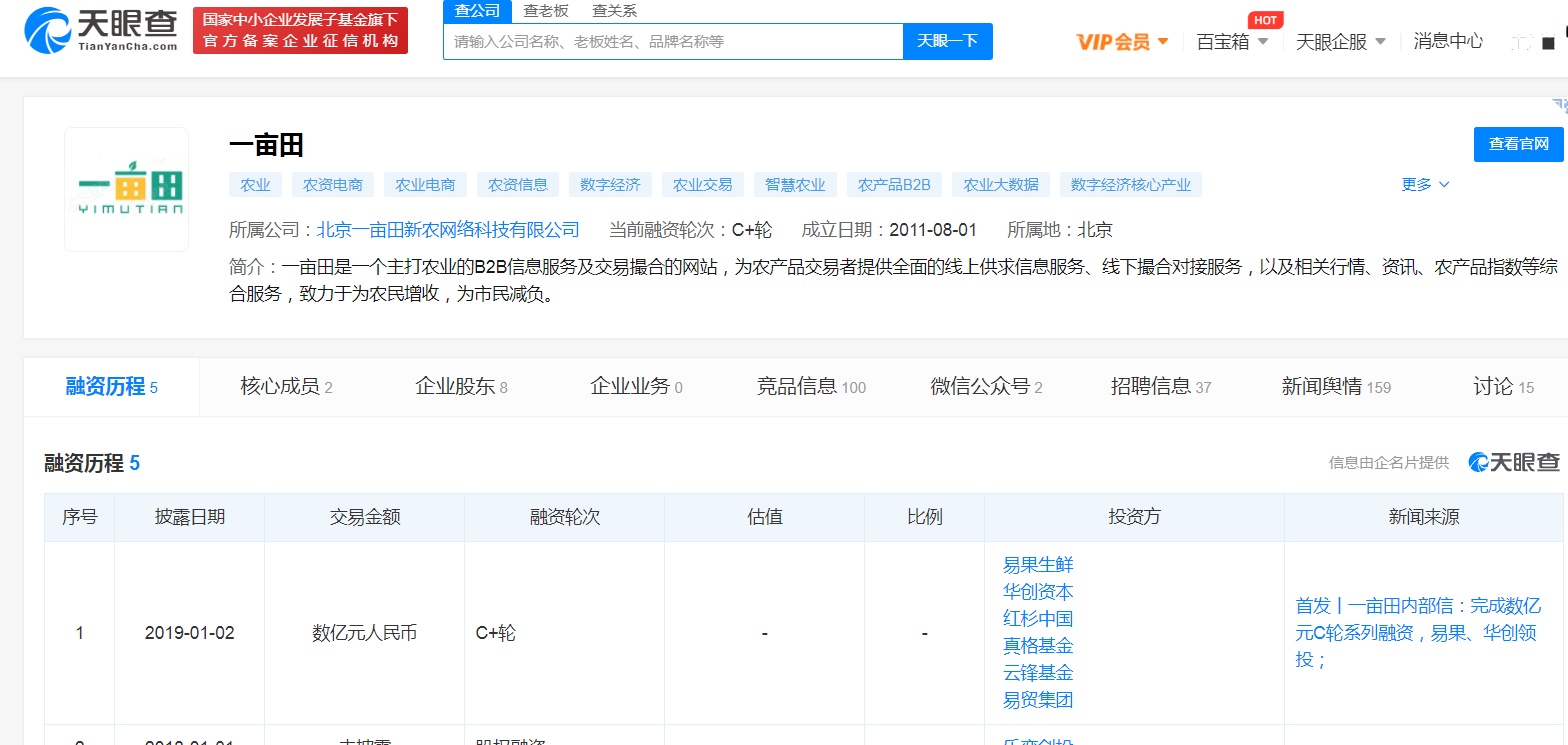Viewport: 1568px width, 745px height.
Task: Click the 数字经济核心产业 tag
Action: pos(1131,184)
